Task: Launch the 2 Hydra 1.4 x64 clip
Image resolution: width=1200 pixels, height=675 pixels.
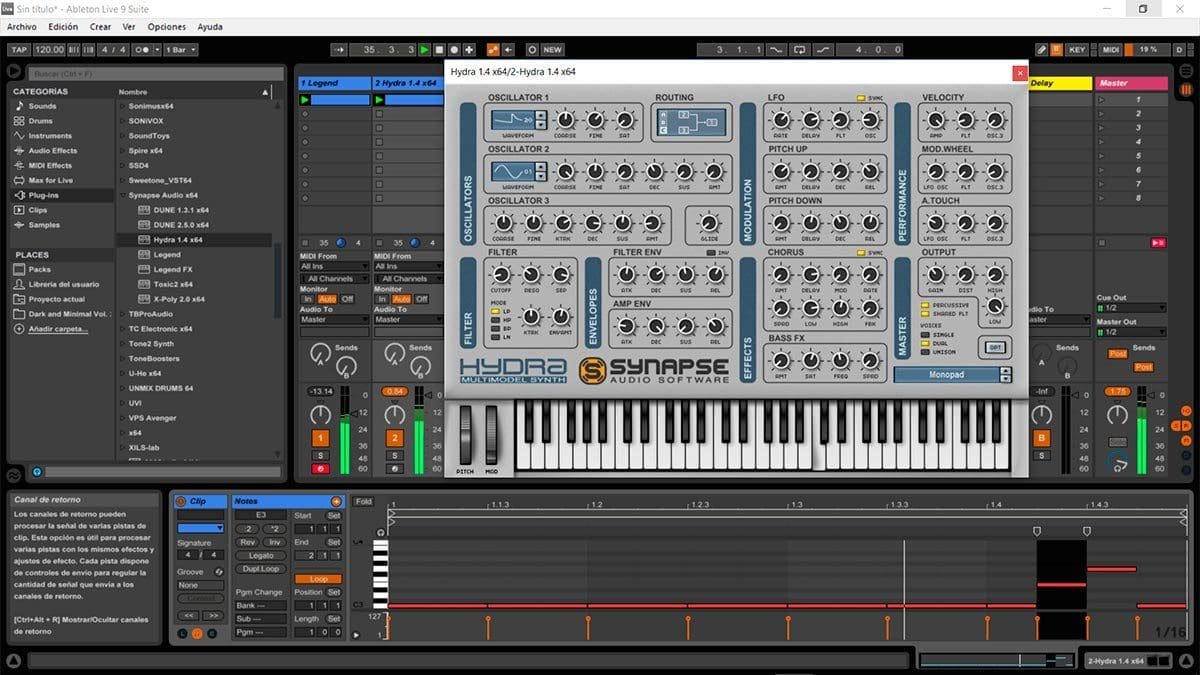Action: pos(380,99)
